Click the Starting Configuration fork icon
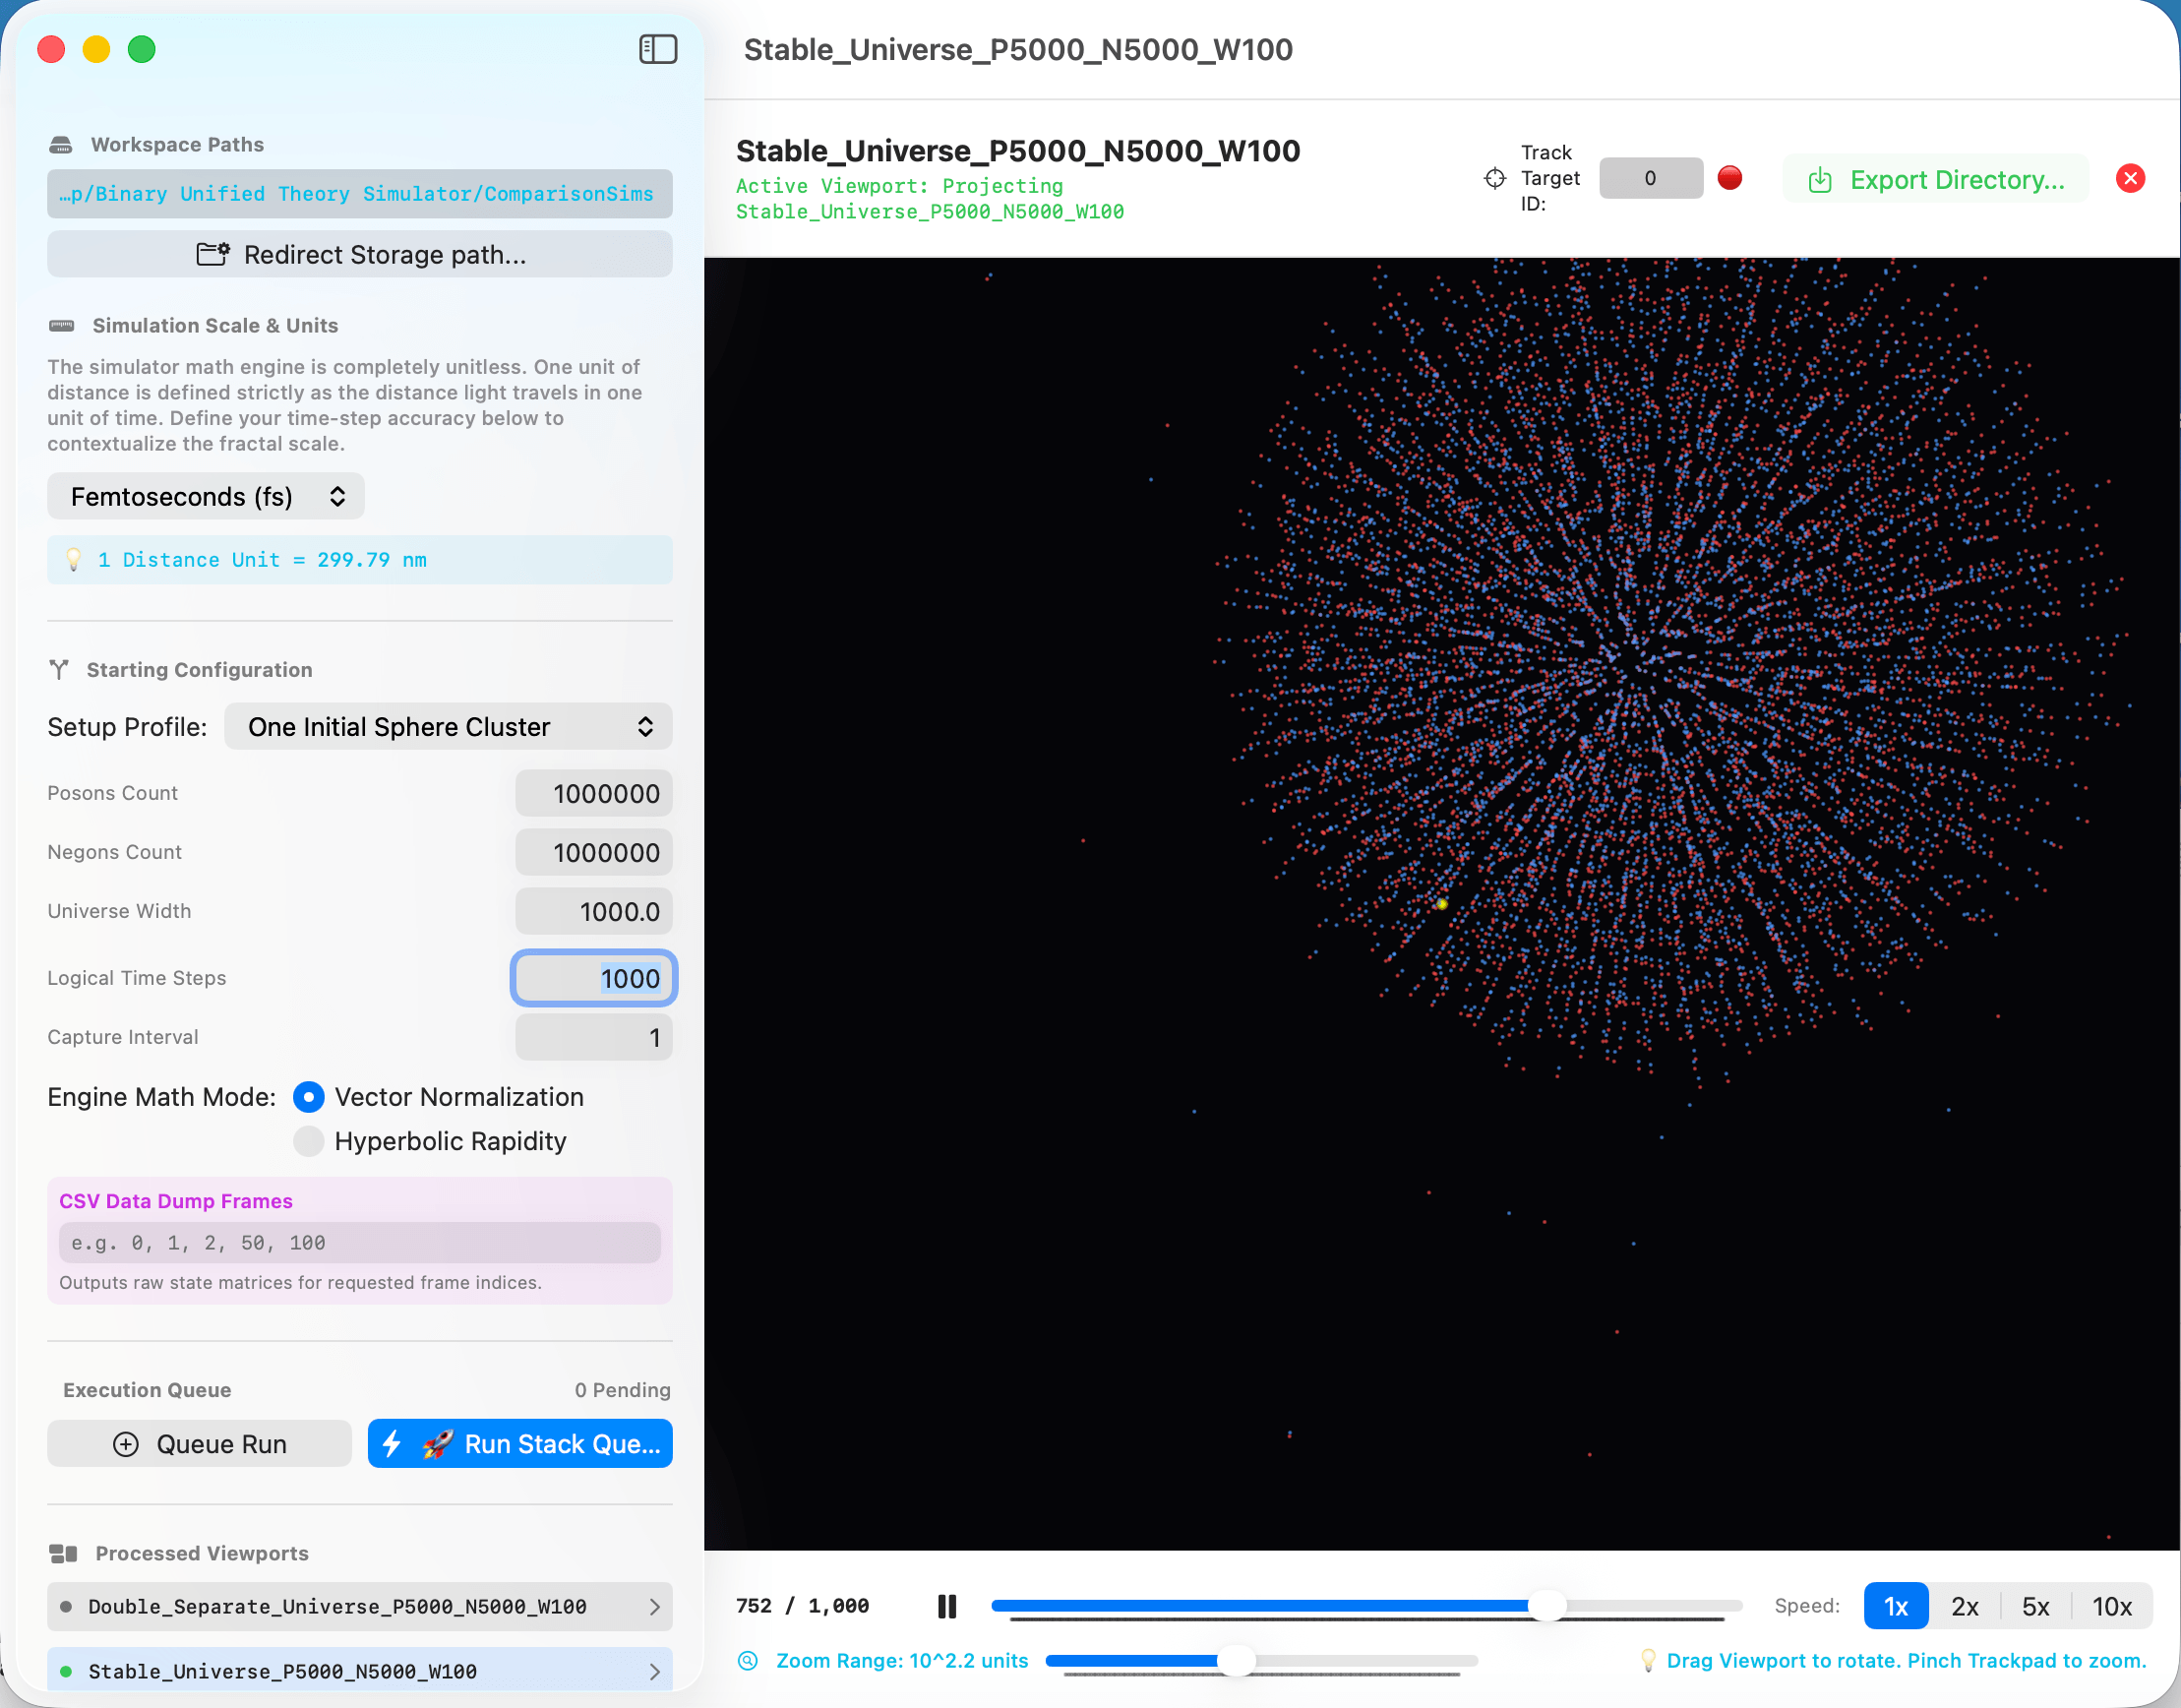 59,669
